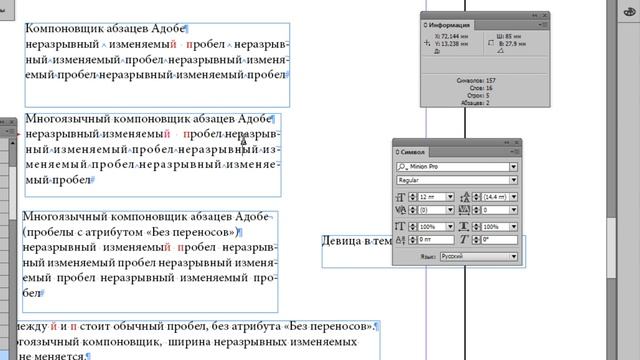Open the Information panel flyout menu

543,25
